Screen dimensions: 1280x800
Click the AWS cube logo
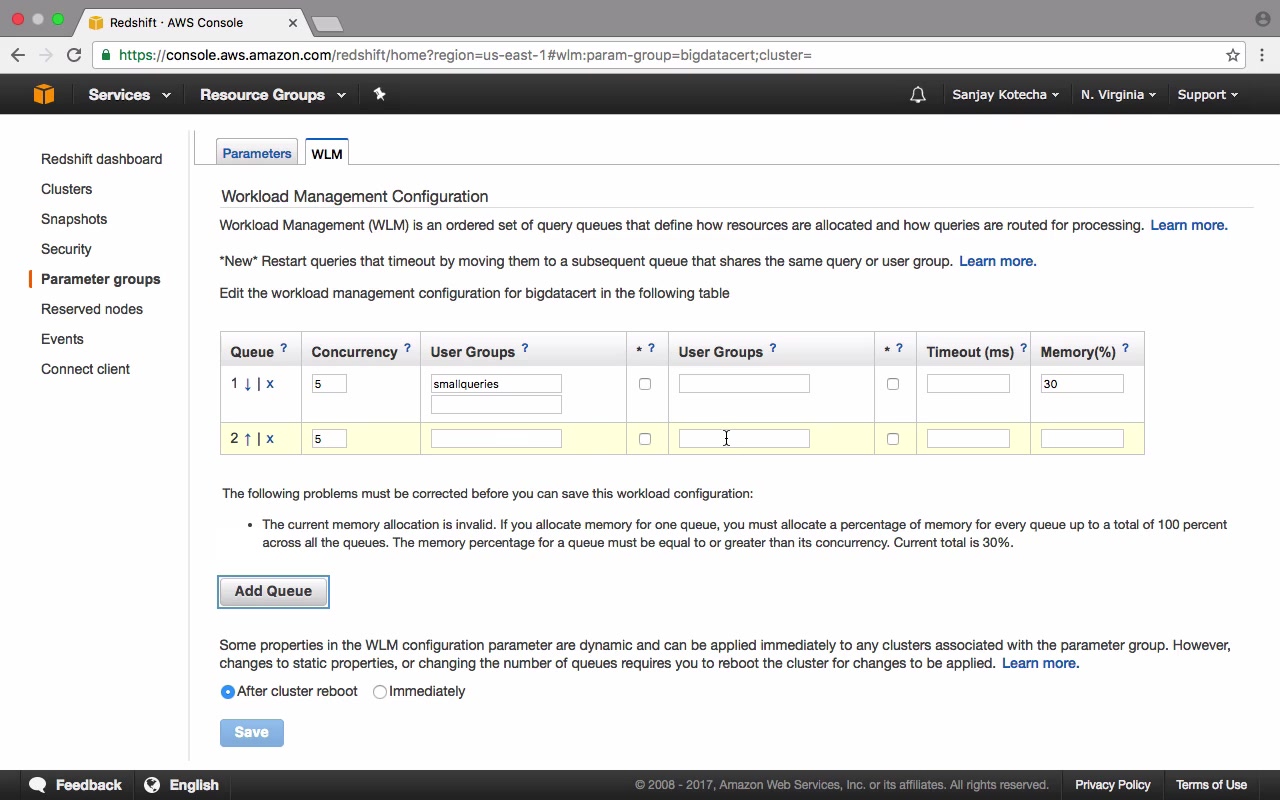(44, 94)
